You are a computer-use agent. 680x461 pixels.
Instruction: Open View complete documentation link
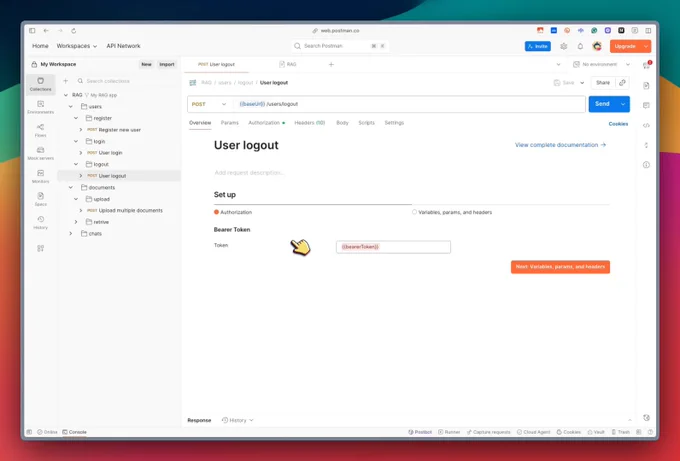pyautogui.click(x=560, y=145)
